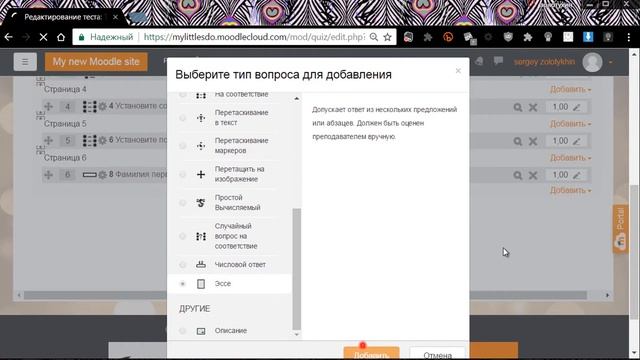This screenshot has height=360, width=640.
Task: Delete question 6 with X icon
Action: point(533,175)
